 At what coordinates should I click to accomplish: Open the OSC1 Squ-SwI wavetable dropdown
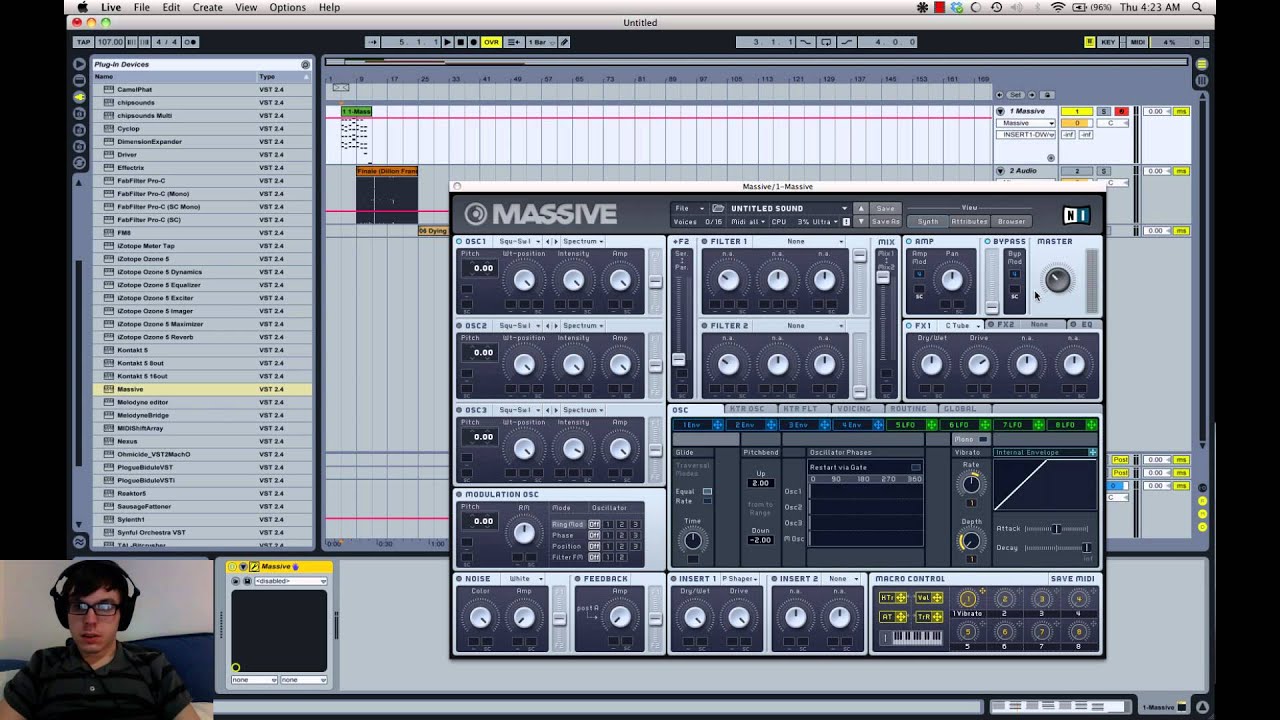(519, 241)
